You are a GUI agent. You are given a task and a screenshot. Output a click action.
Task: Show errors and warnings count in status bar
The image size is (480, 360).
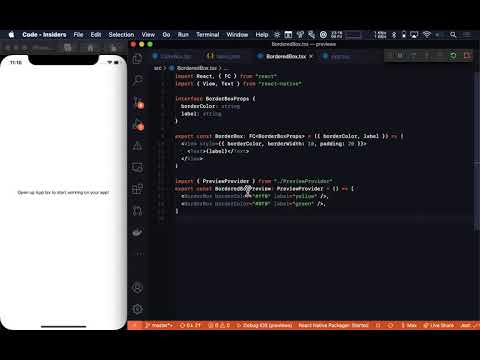219,325
